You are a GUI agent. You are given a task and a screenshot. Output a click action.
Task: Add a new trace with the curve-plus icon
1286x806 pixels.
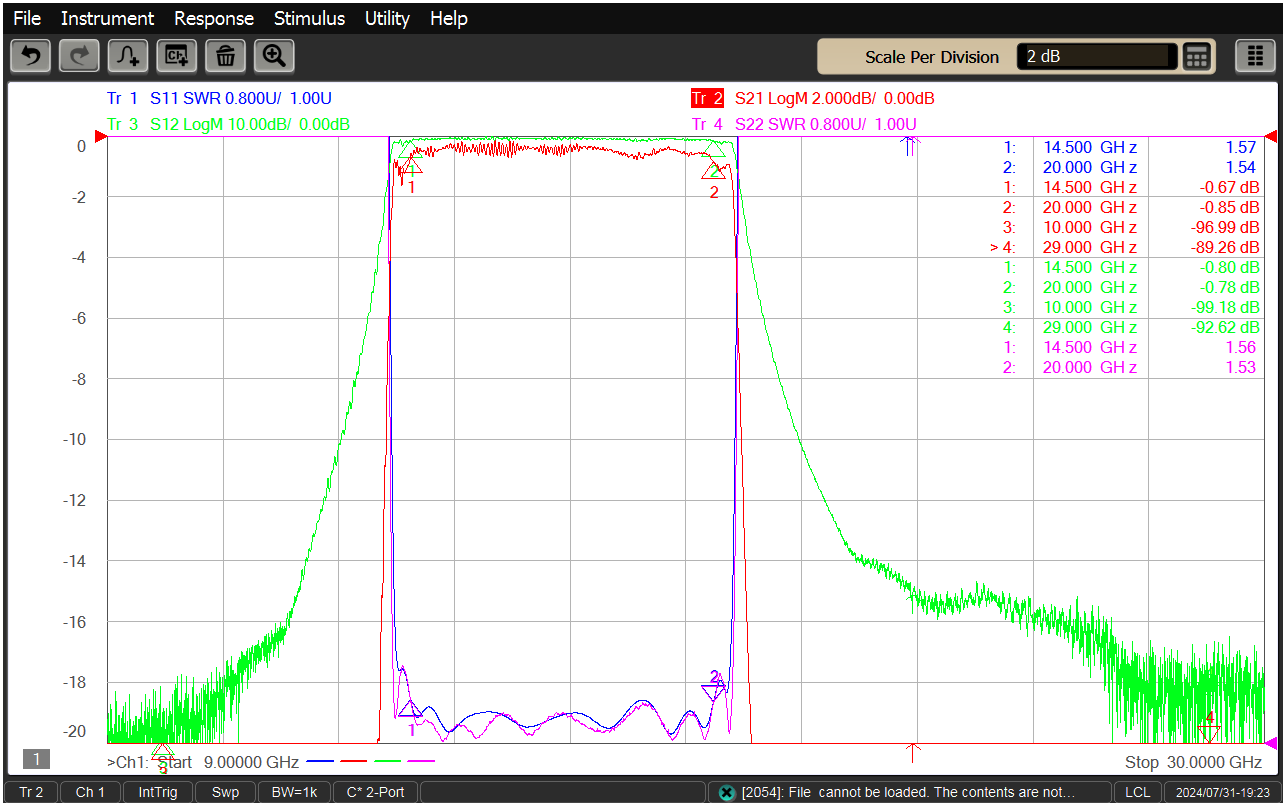[128, 56]
